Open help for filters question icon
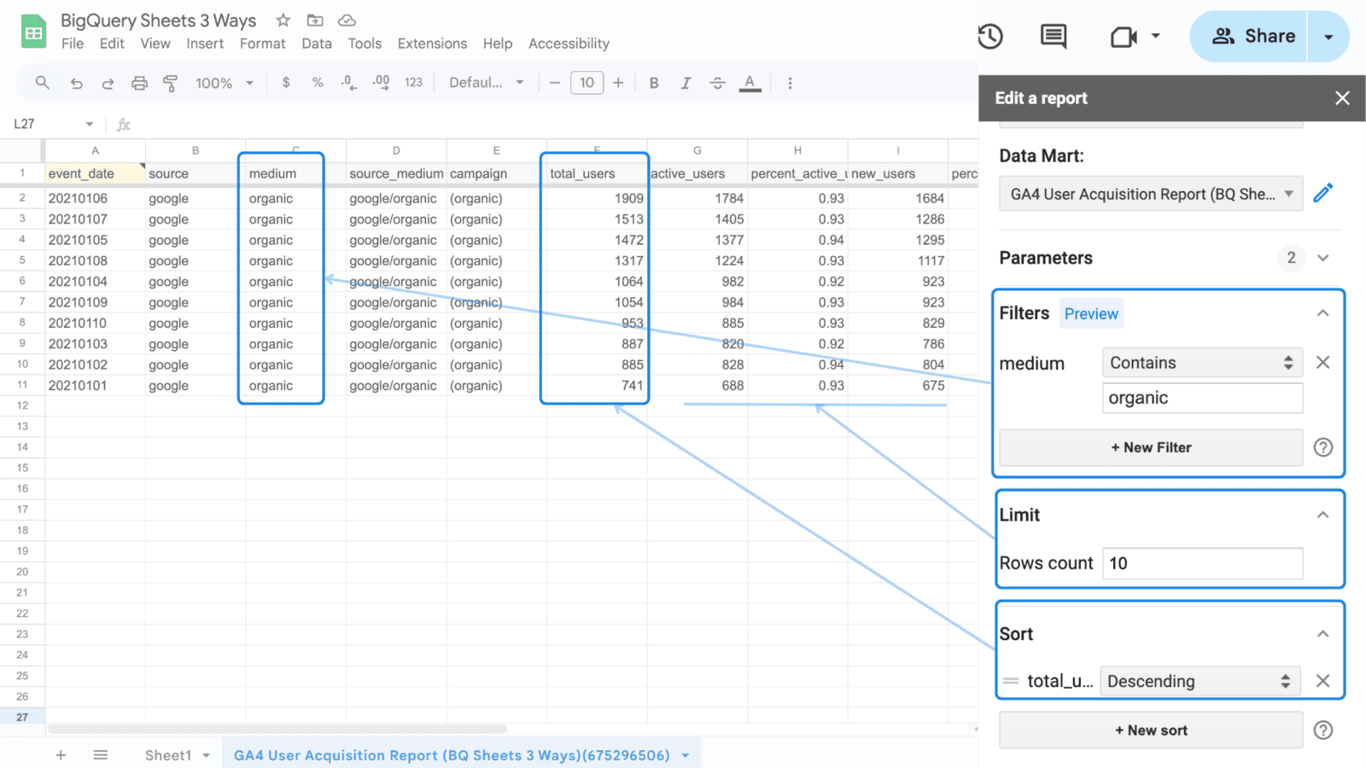 [x=1323, y=447]
